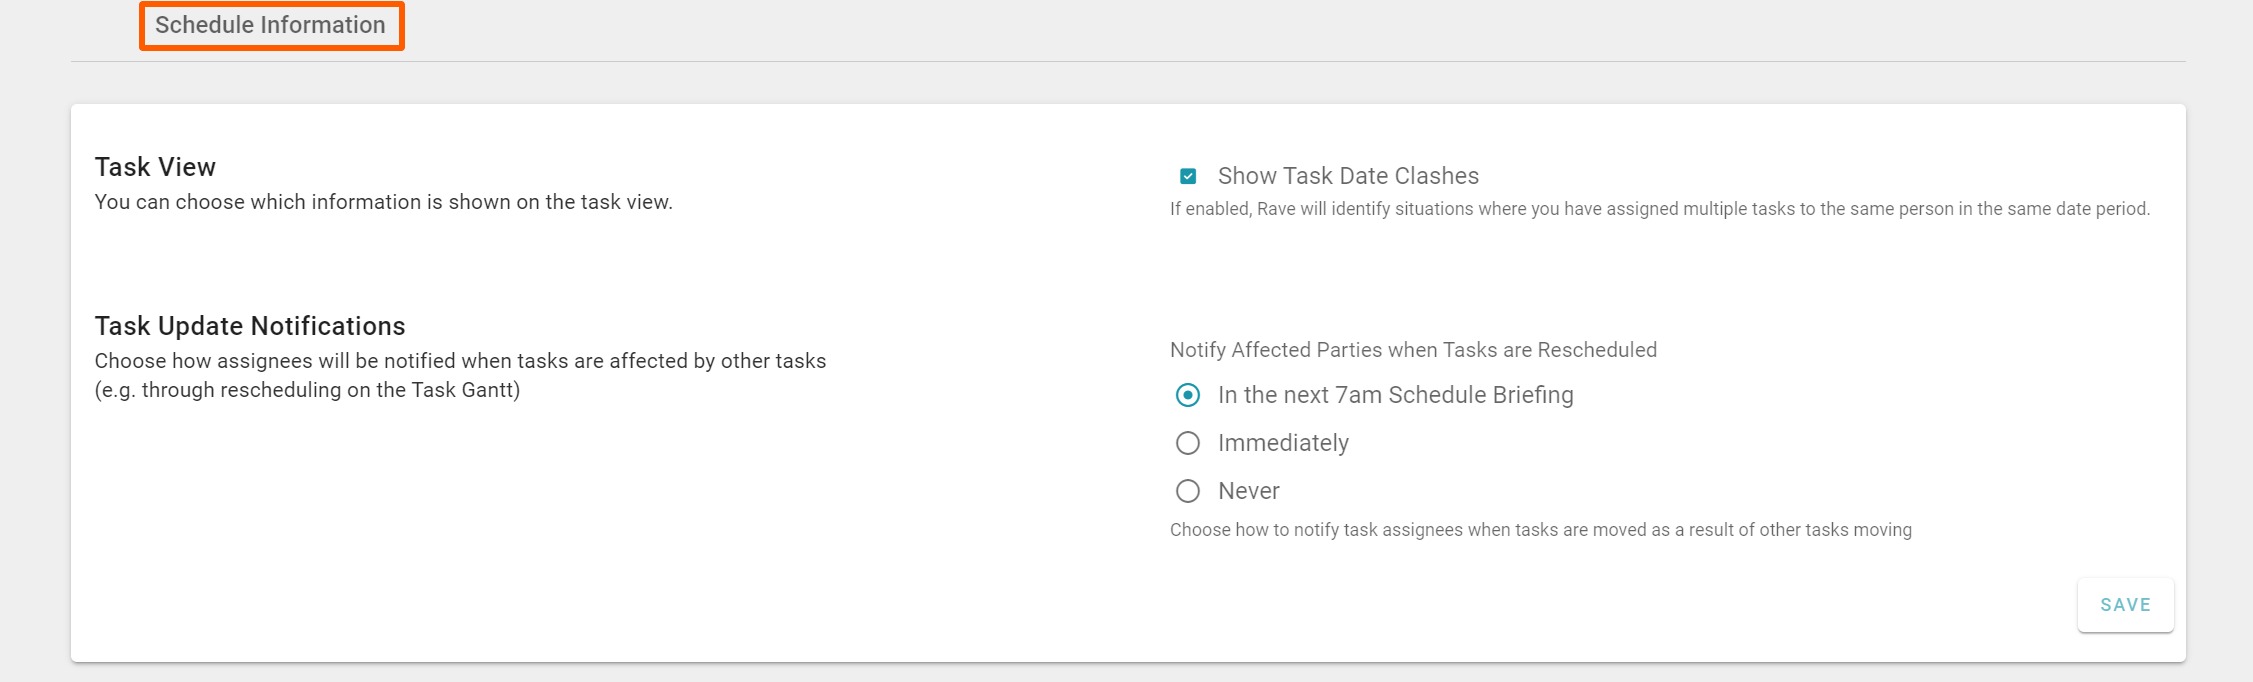2253x682 pixels.
Task: Click the 'Never' option label text
Action: (1248, 491)
